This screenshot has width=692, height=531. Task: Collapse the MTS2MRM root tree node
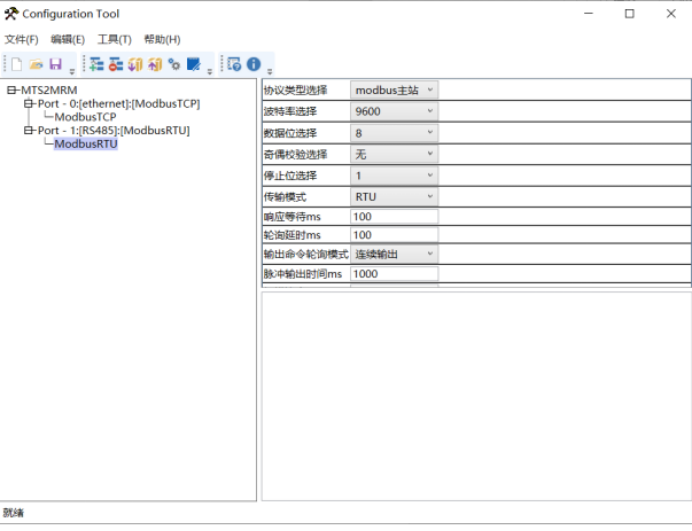coord(11,90)
